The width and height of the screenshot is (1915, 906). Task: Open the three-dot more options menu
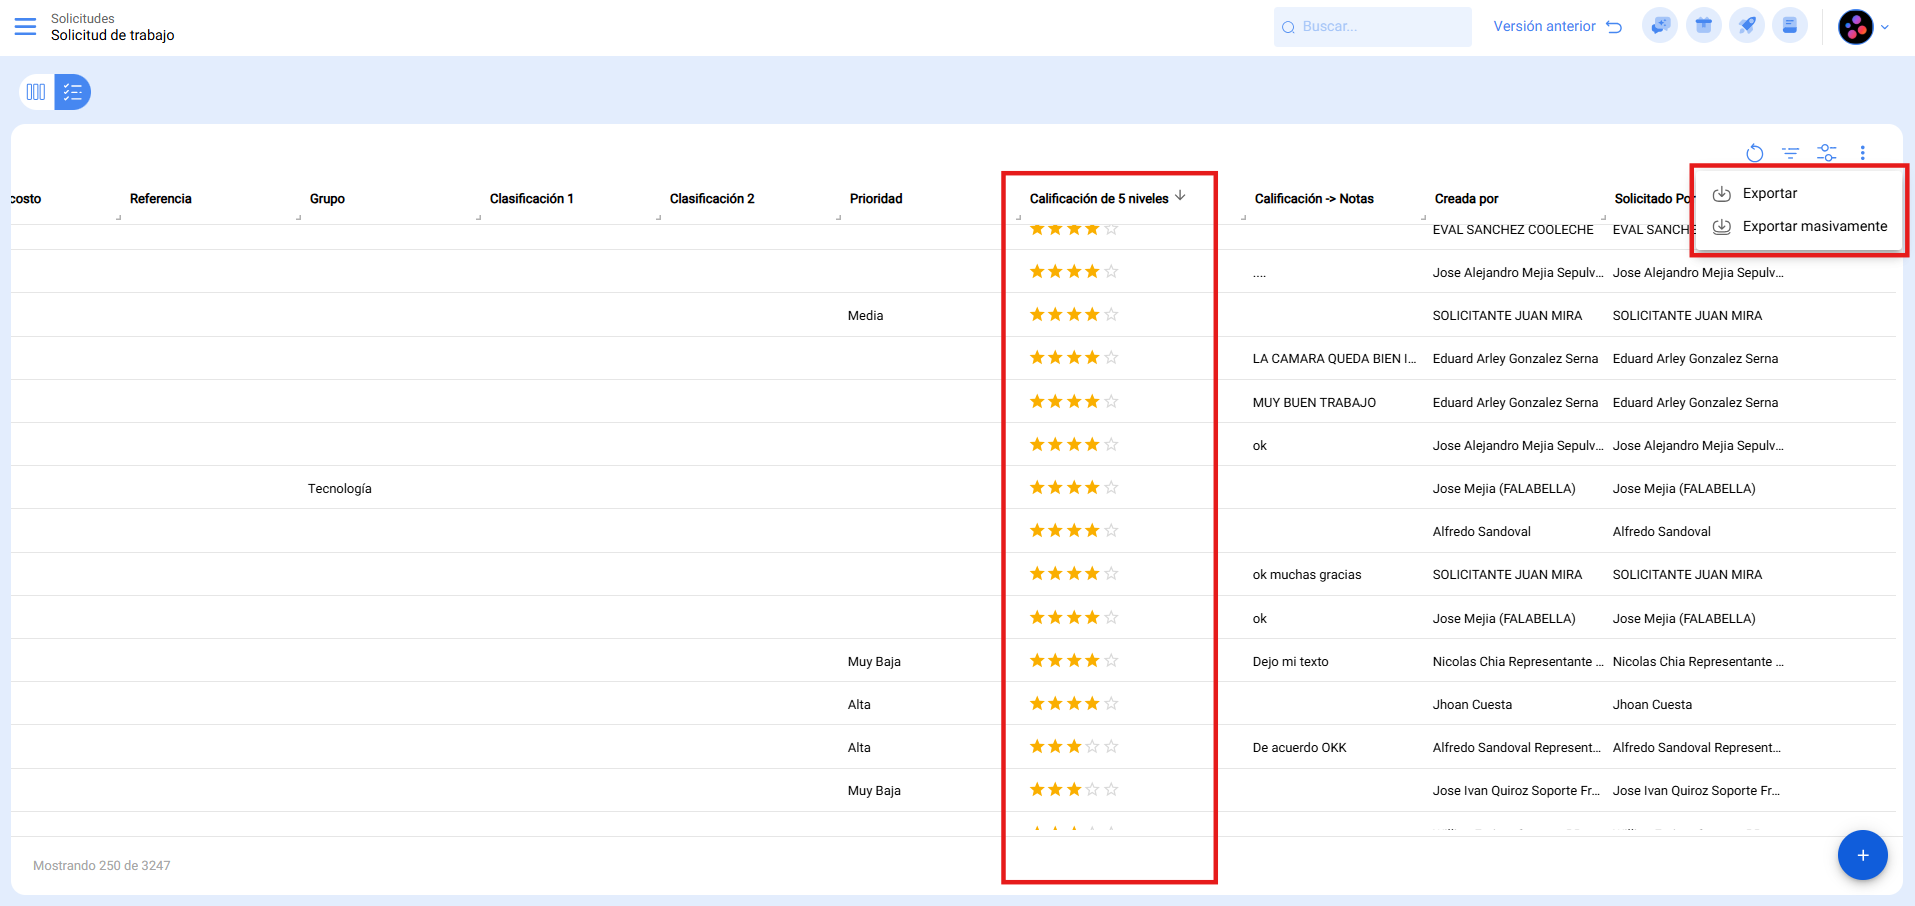point(1862,153)
